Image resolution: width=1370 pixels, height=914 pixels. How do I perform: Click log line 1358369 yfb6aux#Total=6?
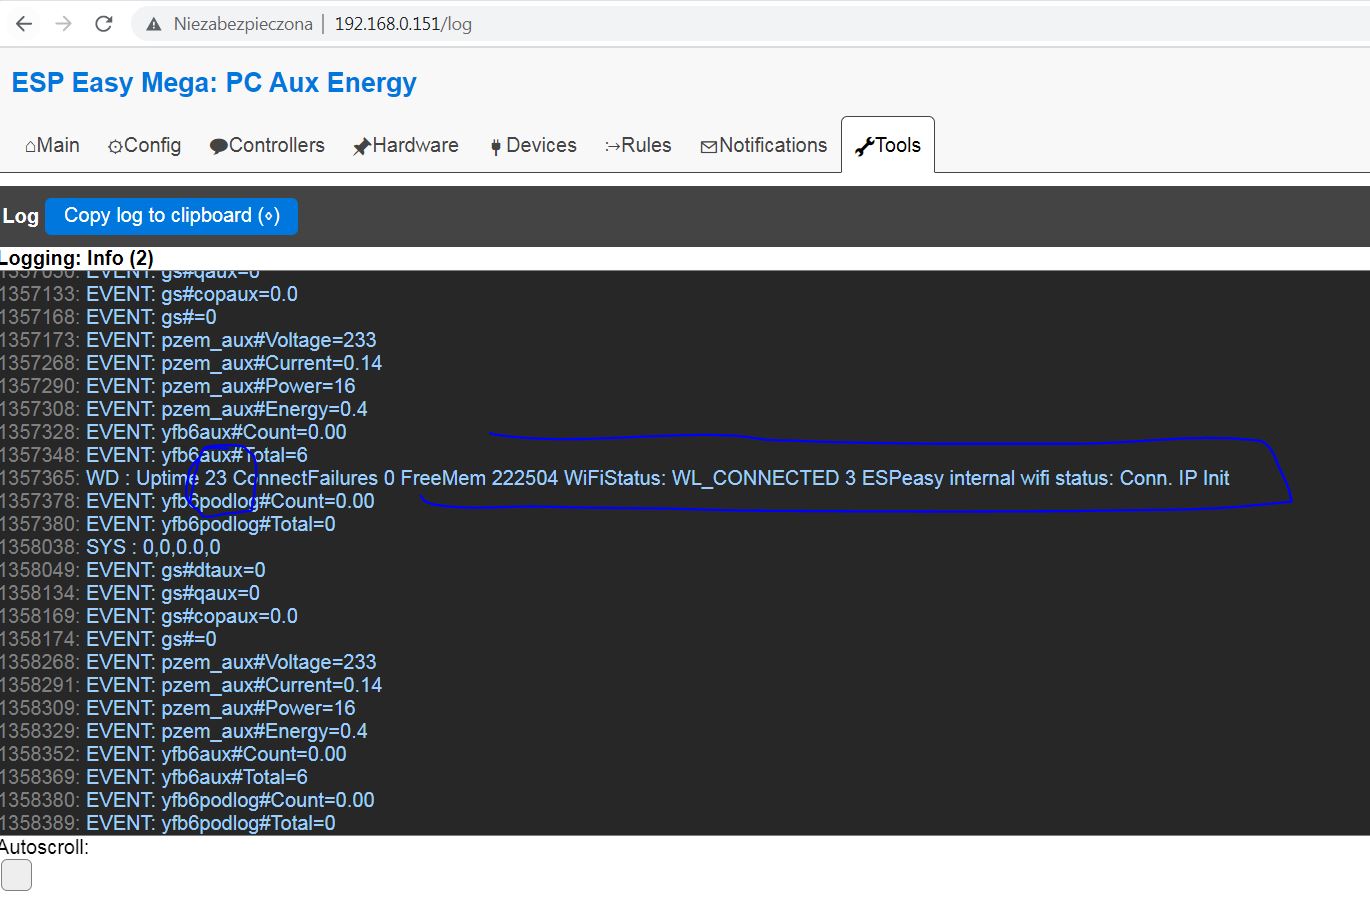(x=154, y=777)
